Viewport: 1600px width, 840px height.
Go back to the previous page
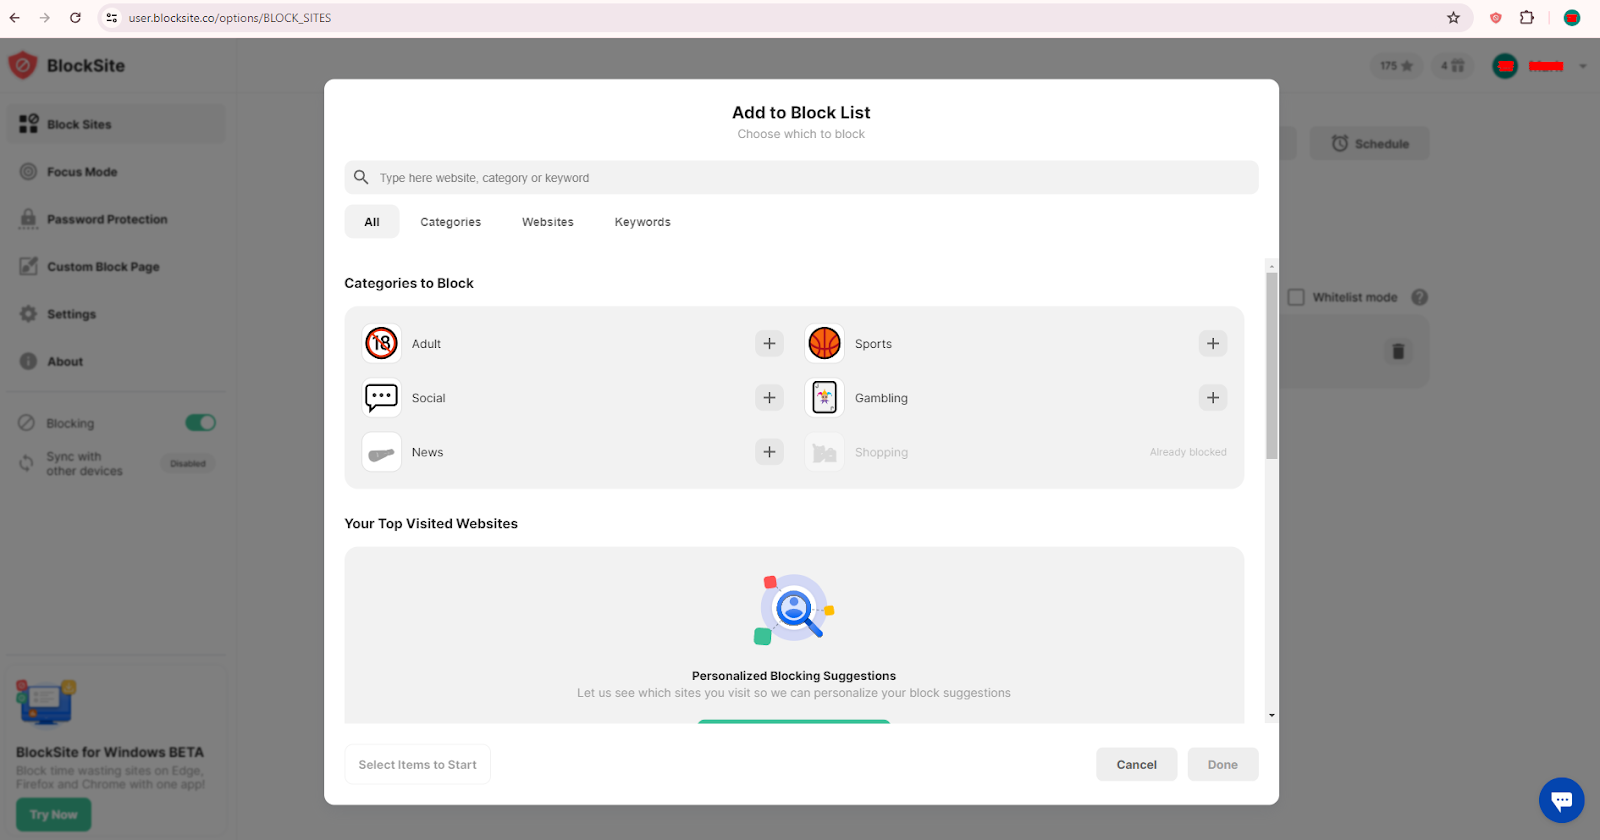click(14, 18)
